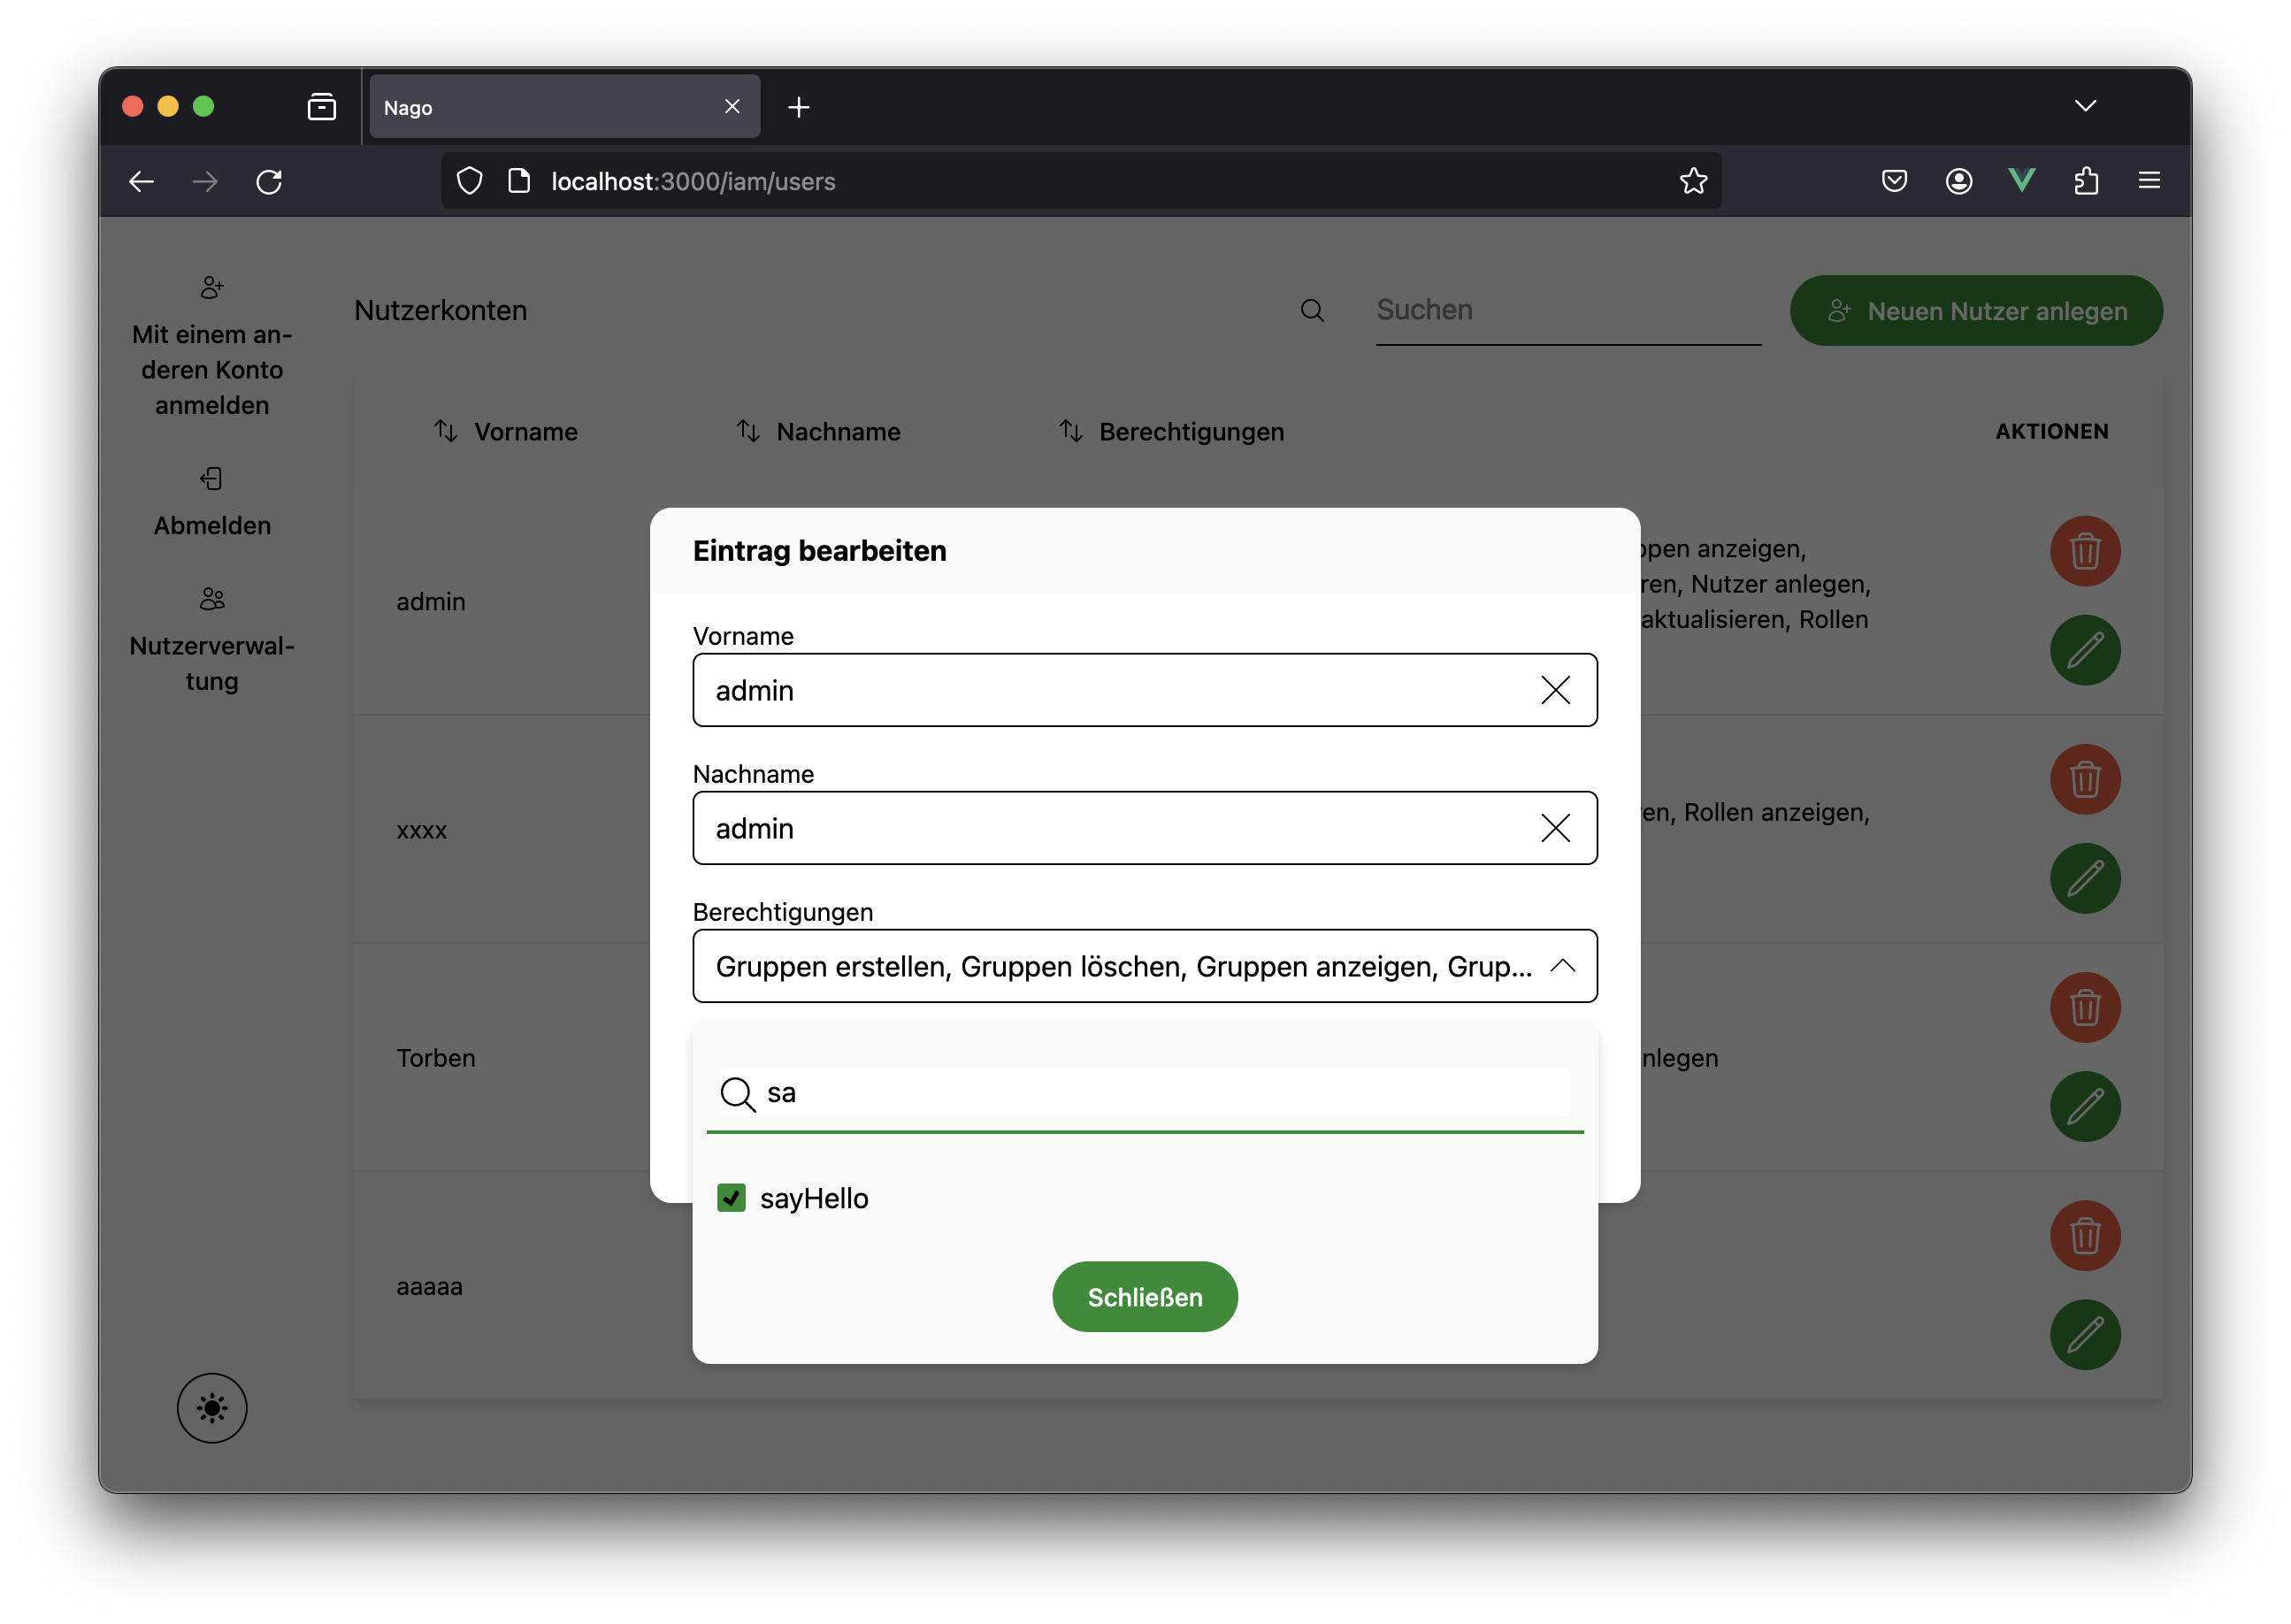Uncheck the sayHello permission checkbox
Viewport: 2291px width, 1624px height.
731,1197
